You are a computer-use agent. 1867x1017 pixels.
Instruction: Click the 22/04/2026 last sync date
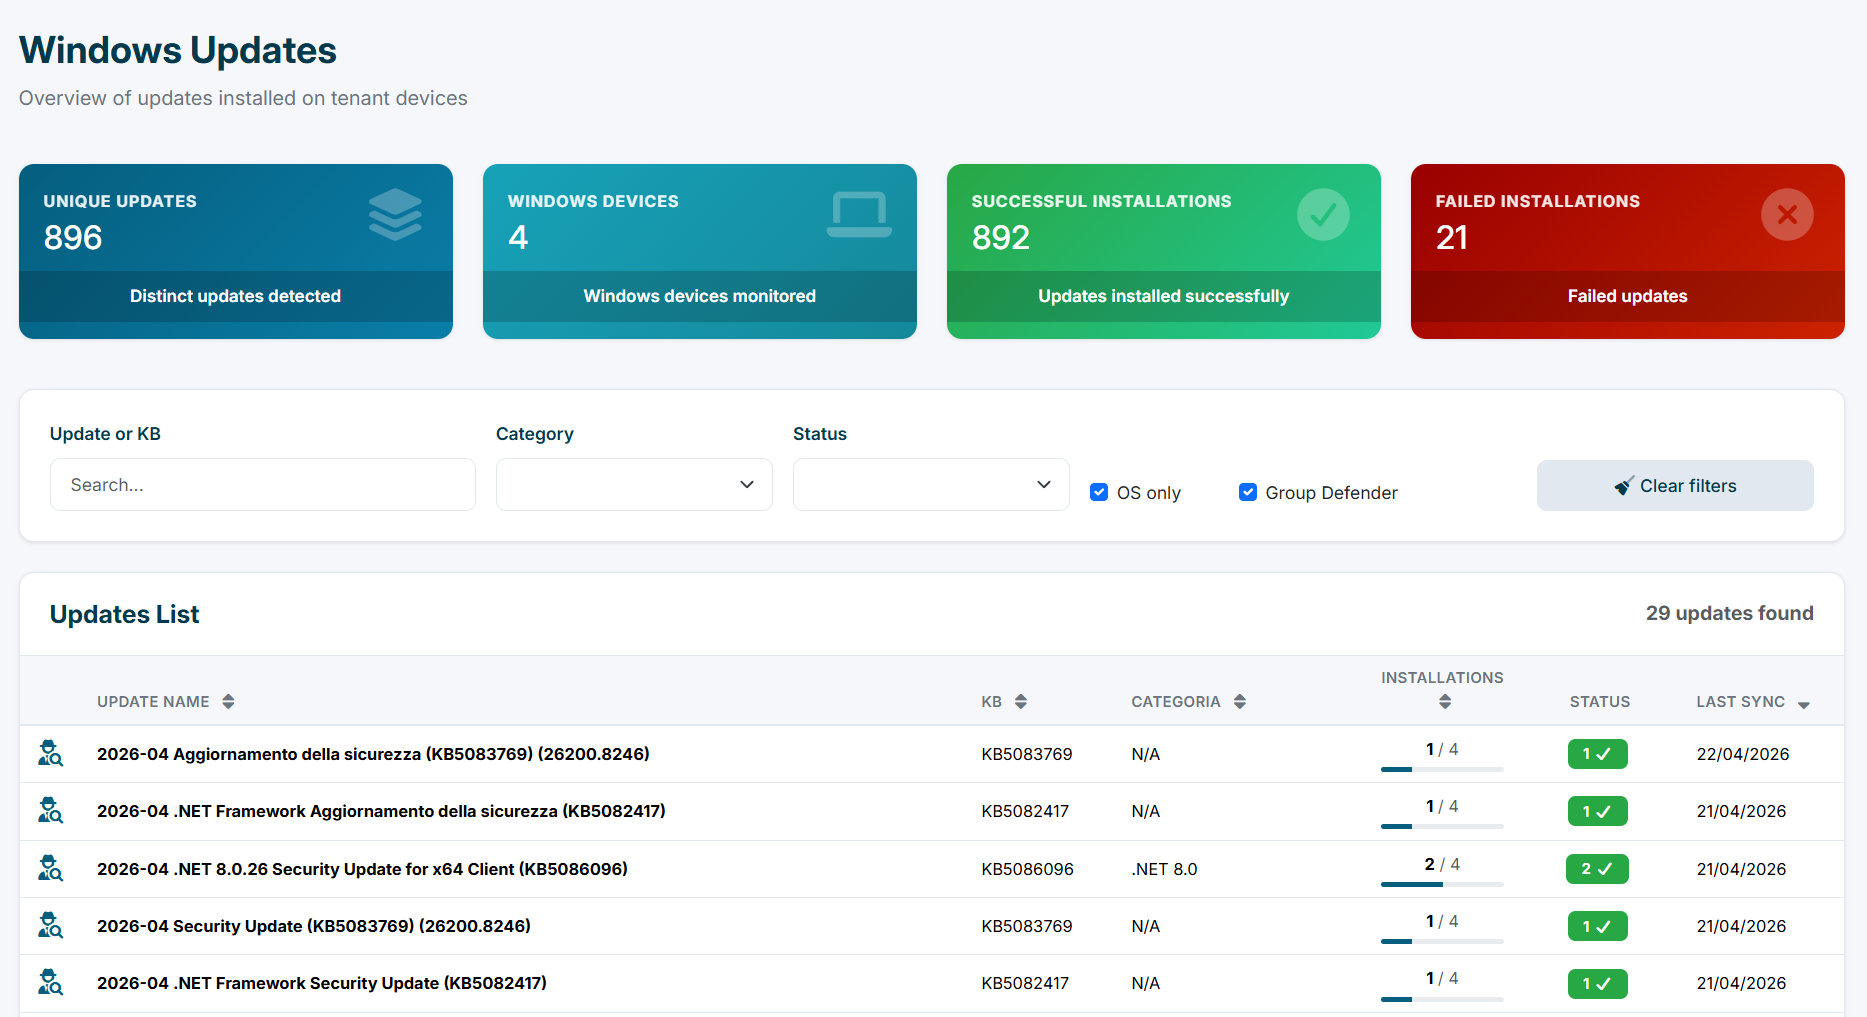coord(1742,753)
